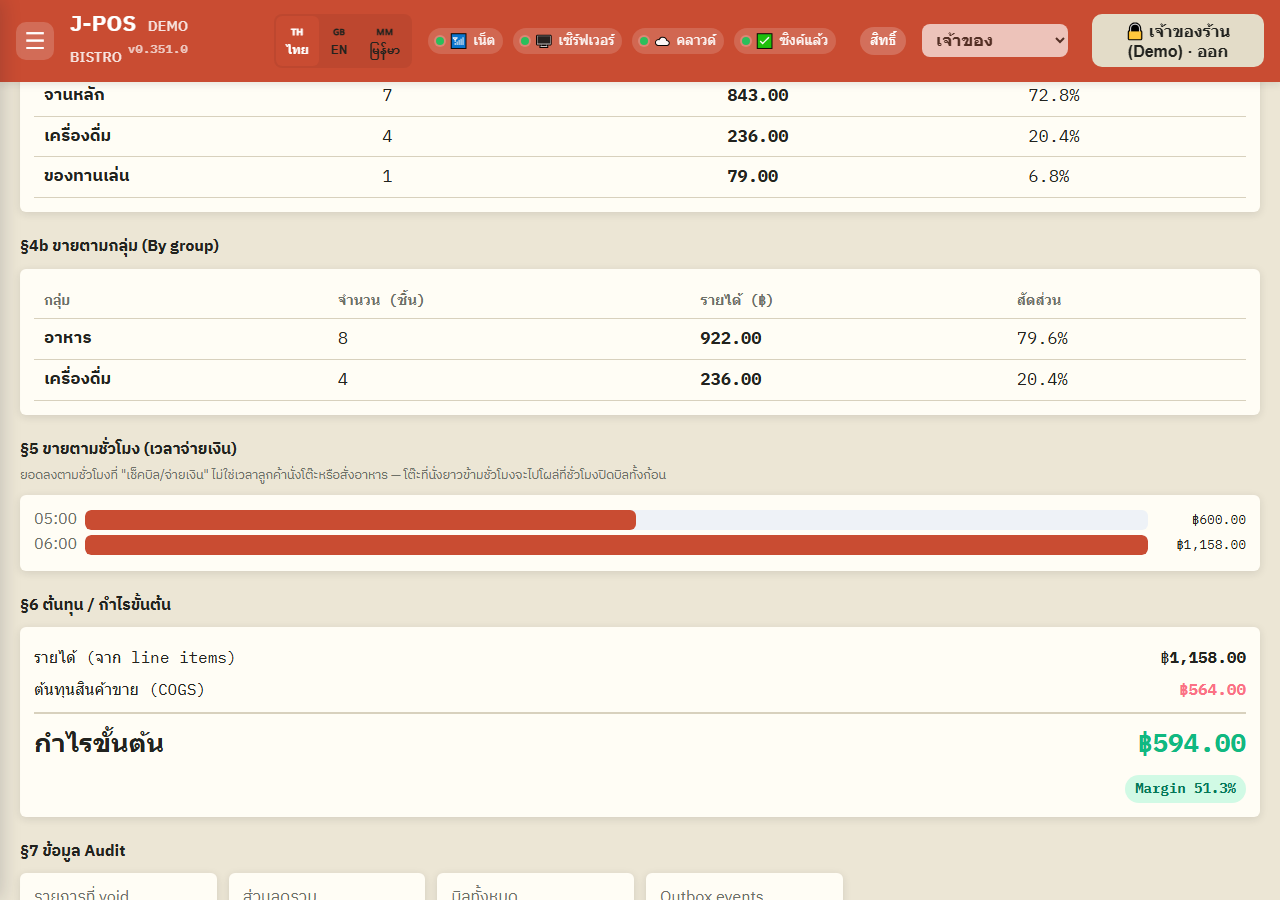Viewport: 1280px width, 900px height.
Task: Click the synced (ซิงค์แล้ว) checkmark indicator
Action: tap(764, 41)
